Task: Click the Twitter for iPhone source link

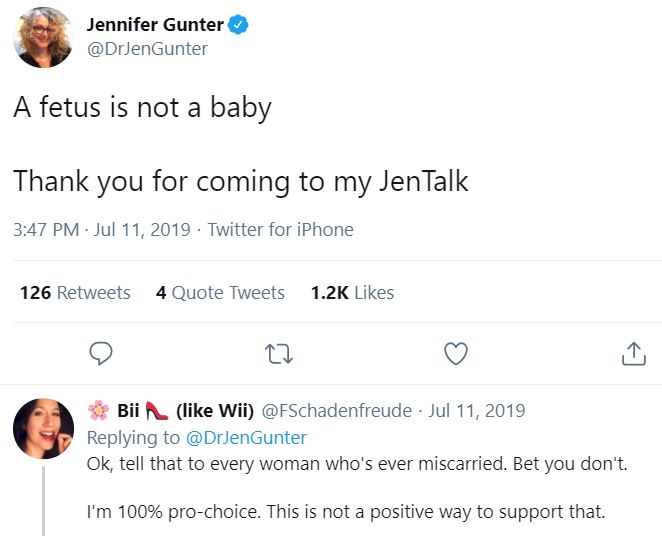Action: click(x=280, y=230)
